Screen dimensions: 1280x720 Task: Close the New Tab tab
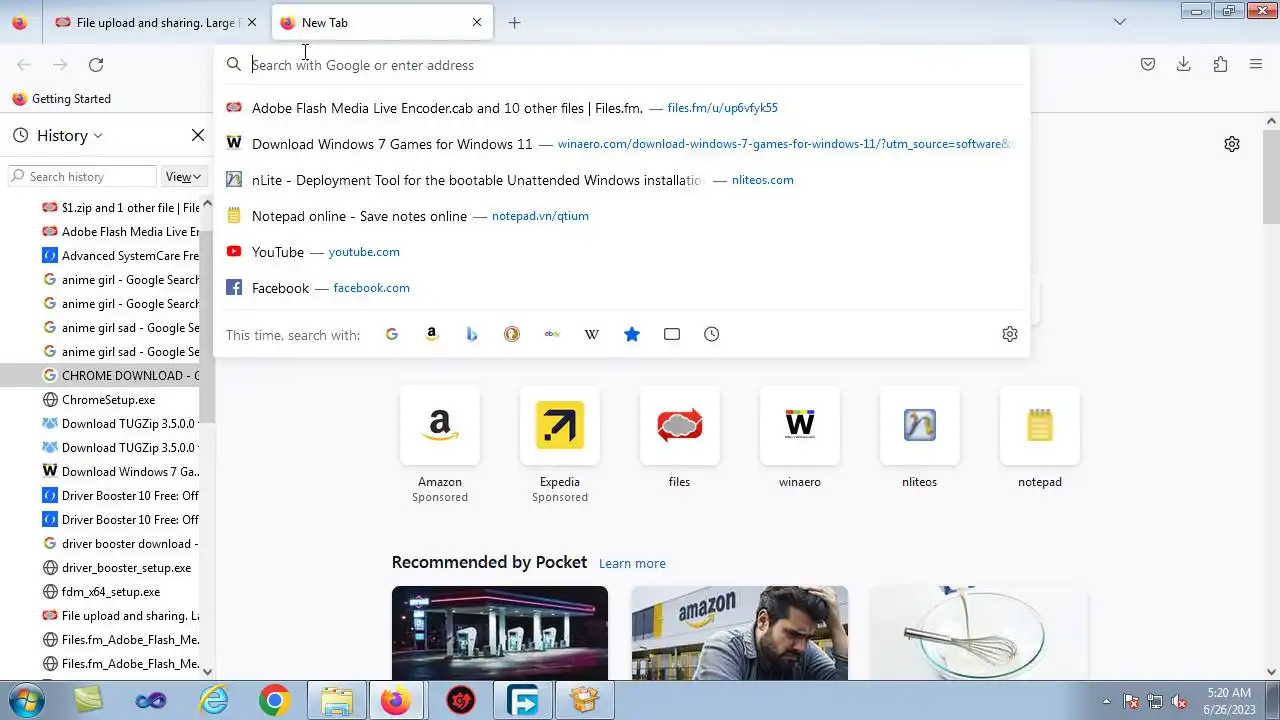(x=477, y=22)
